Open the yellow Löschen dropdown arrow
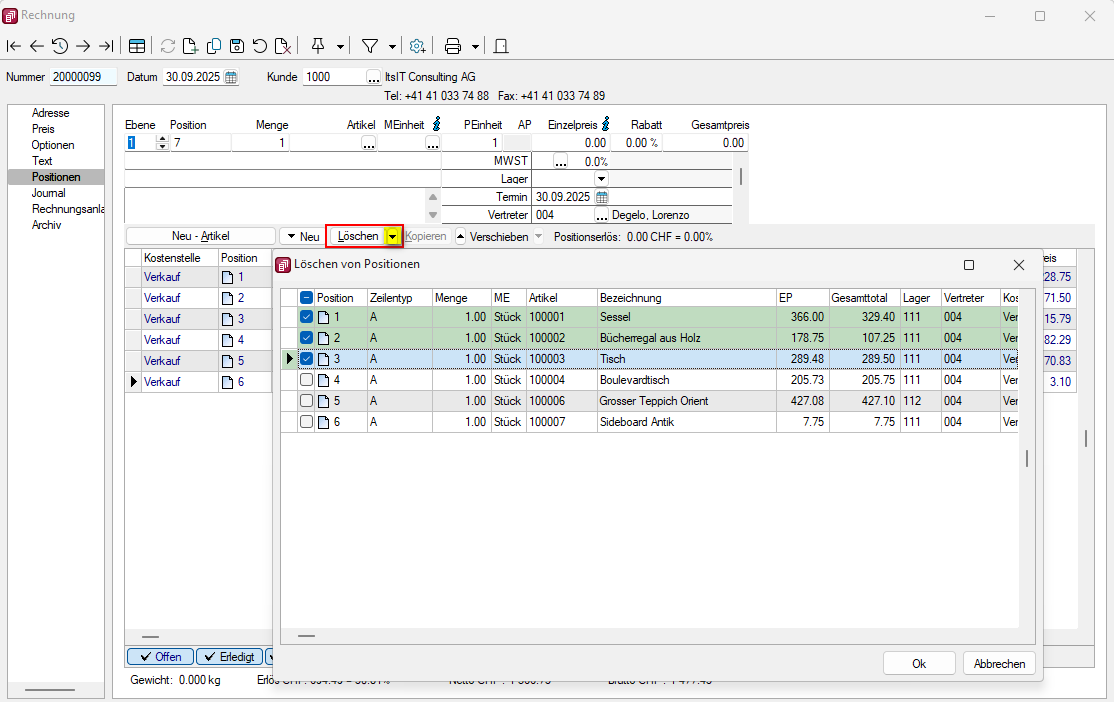 pyautogui.click(x=393, y=237)
